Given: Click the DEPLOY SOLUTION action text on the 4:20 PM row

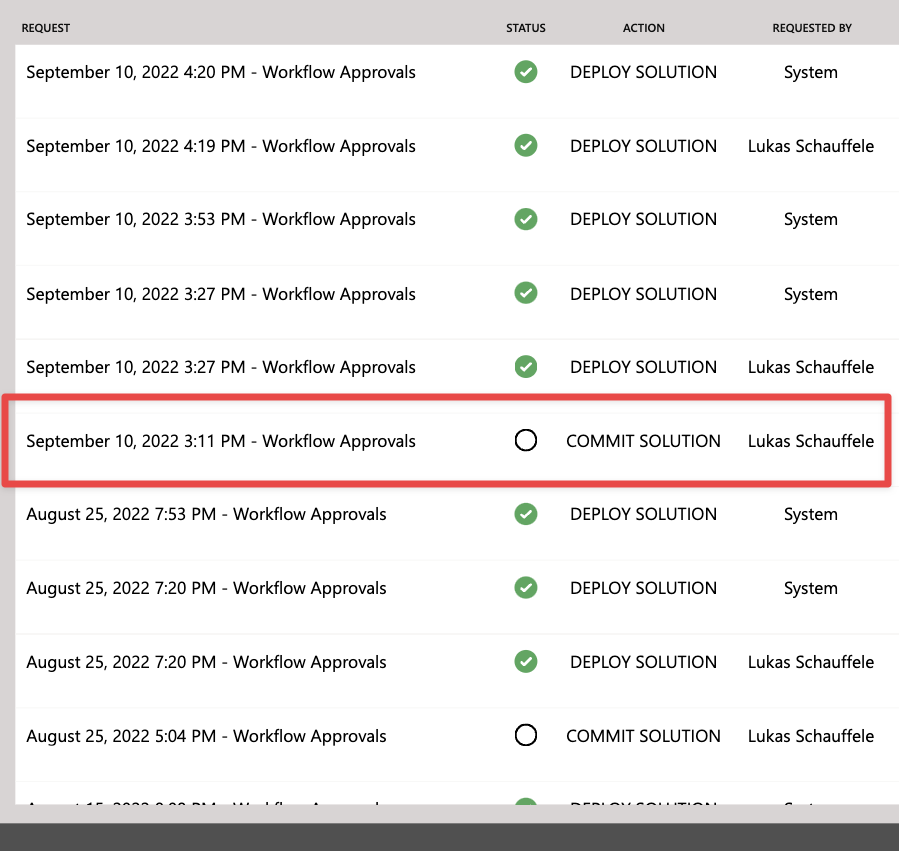Looking at the screenshot, I should pyautogui.click(x=643, y=72).
